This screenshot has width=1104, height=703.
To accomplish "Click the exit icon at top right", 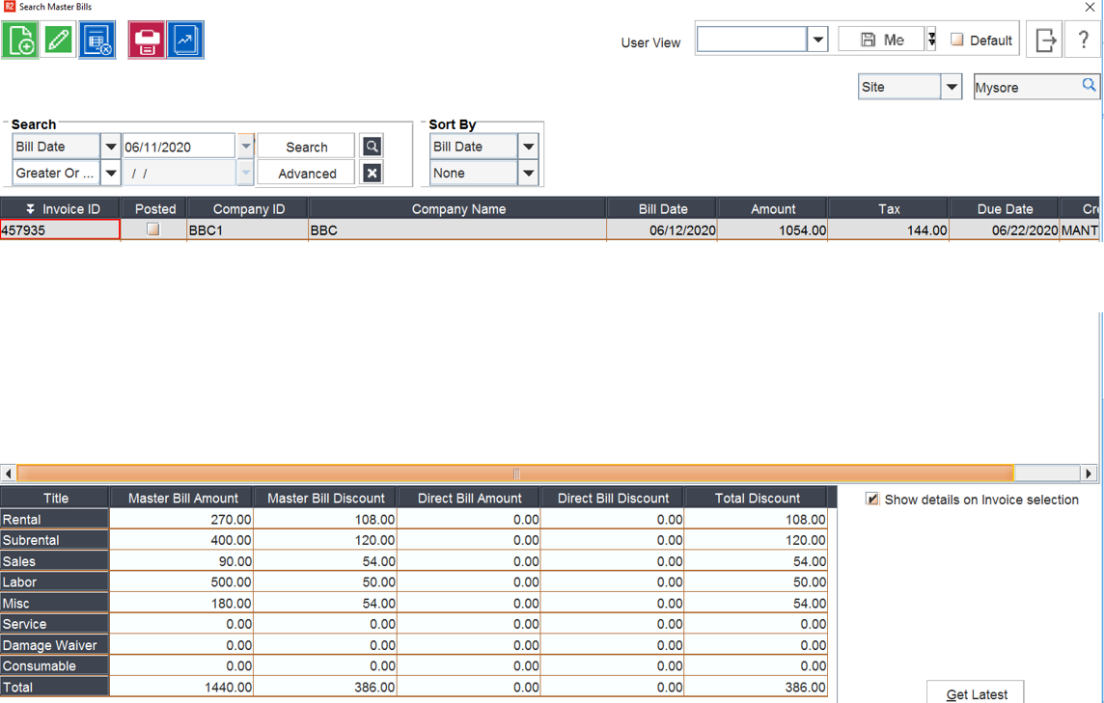I will click(x=1044, y=39).
